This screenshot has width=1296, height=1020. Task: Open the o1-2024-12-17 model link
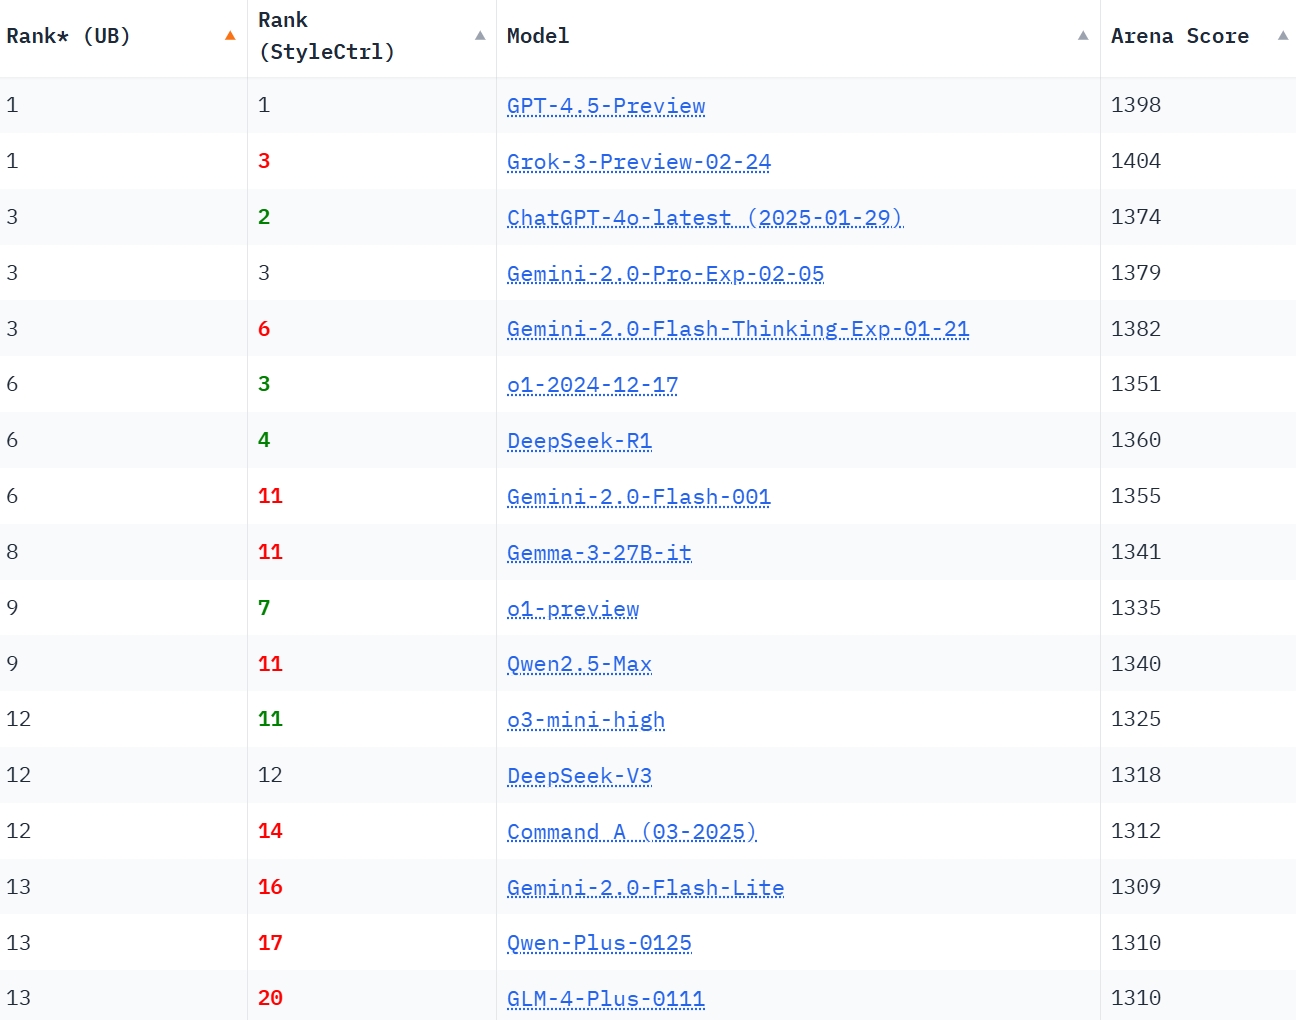tap(593, 385)
